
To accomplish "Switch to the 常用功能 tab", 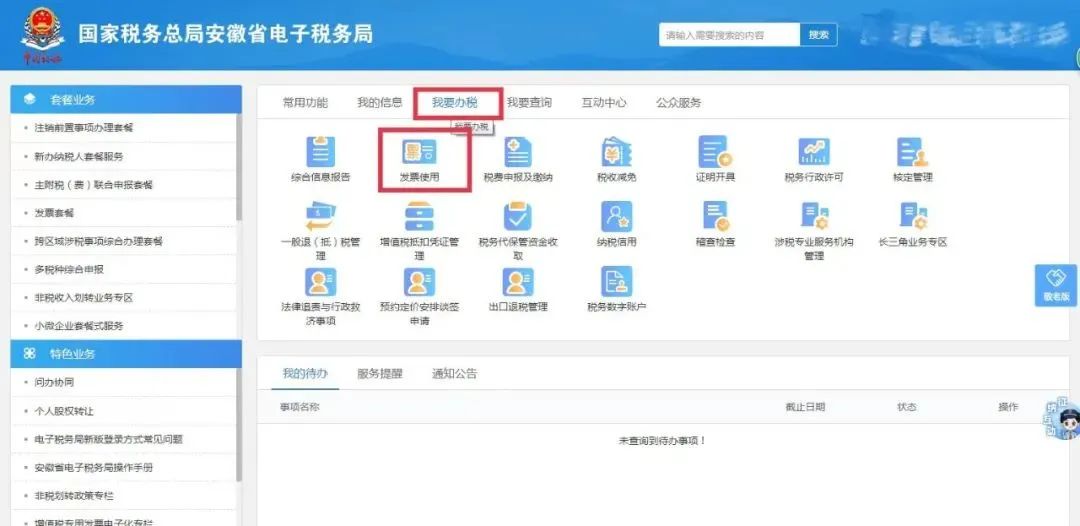I will click(x=305, y=103).
